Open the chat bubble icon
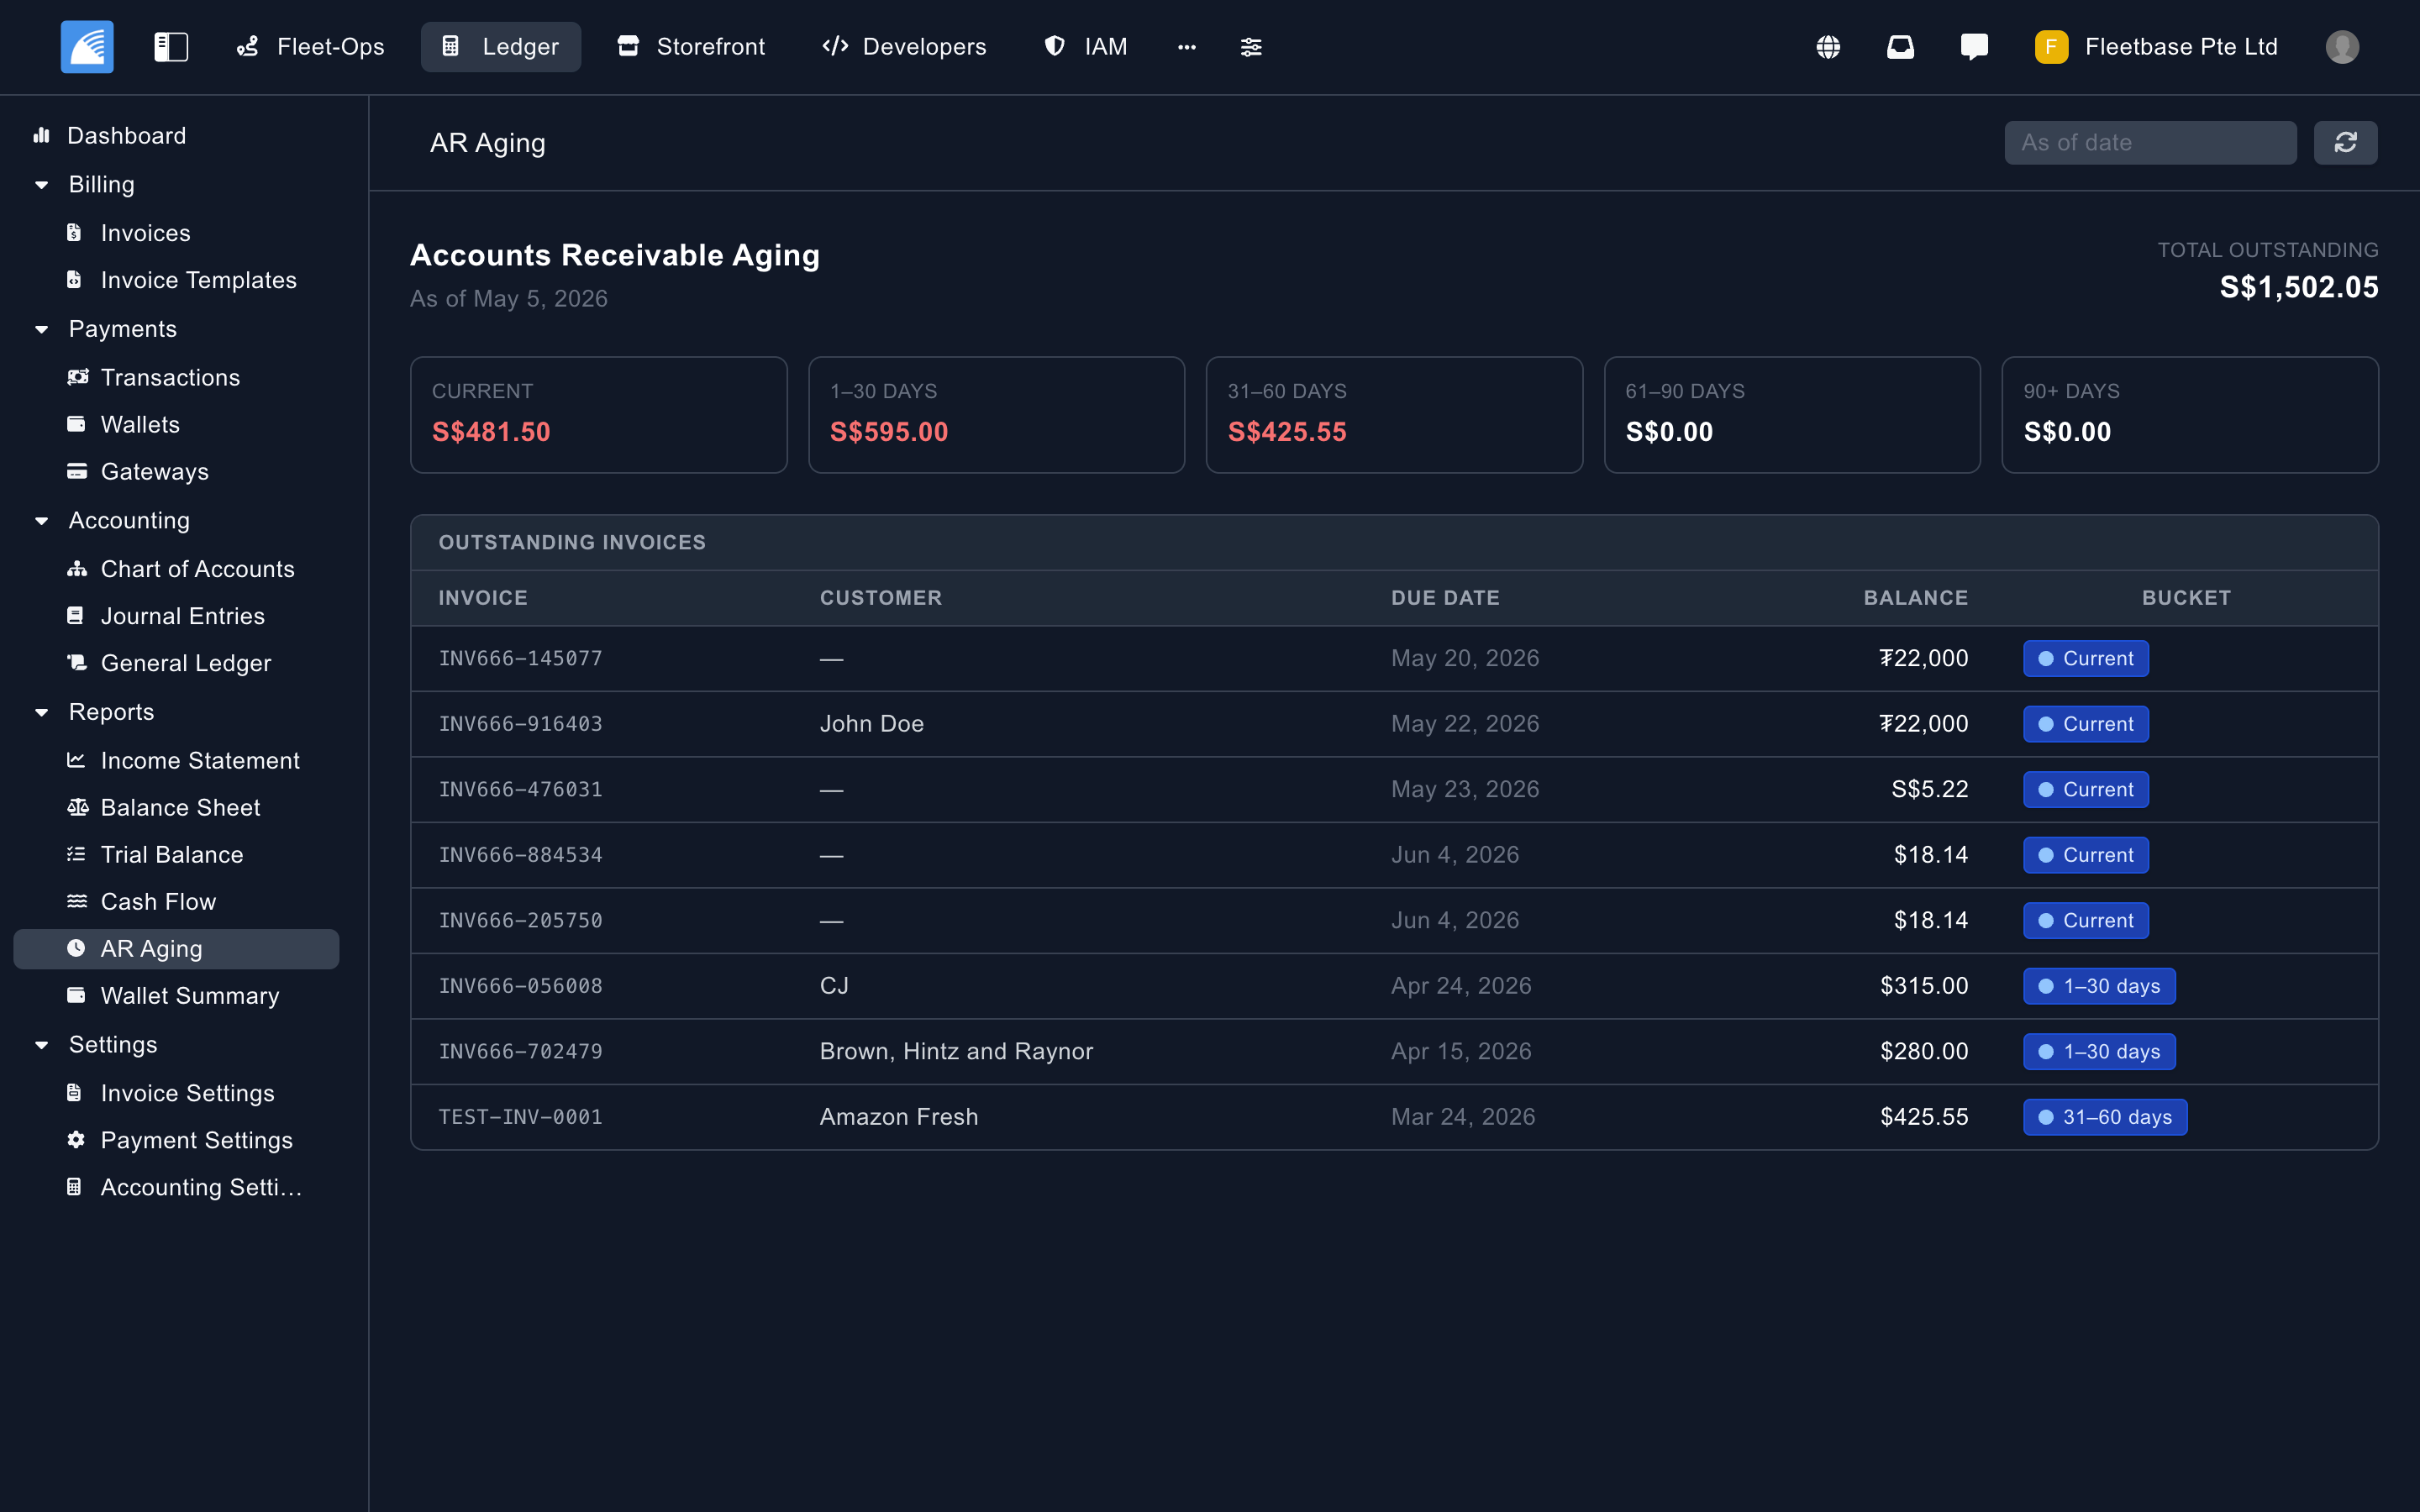Screen dimensions: 2420x1512 point(1974,47)
